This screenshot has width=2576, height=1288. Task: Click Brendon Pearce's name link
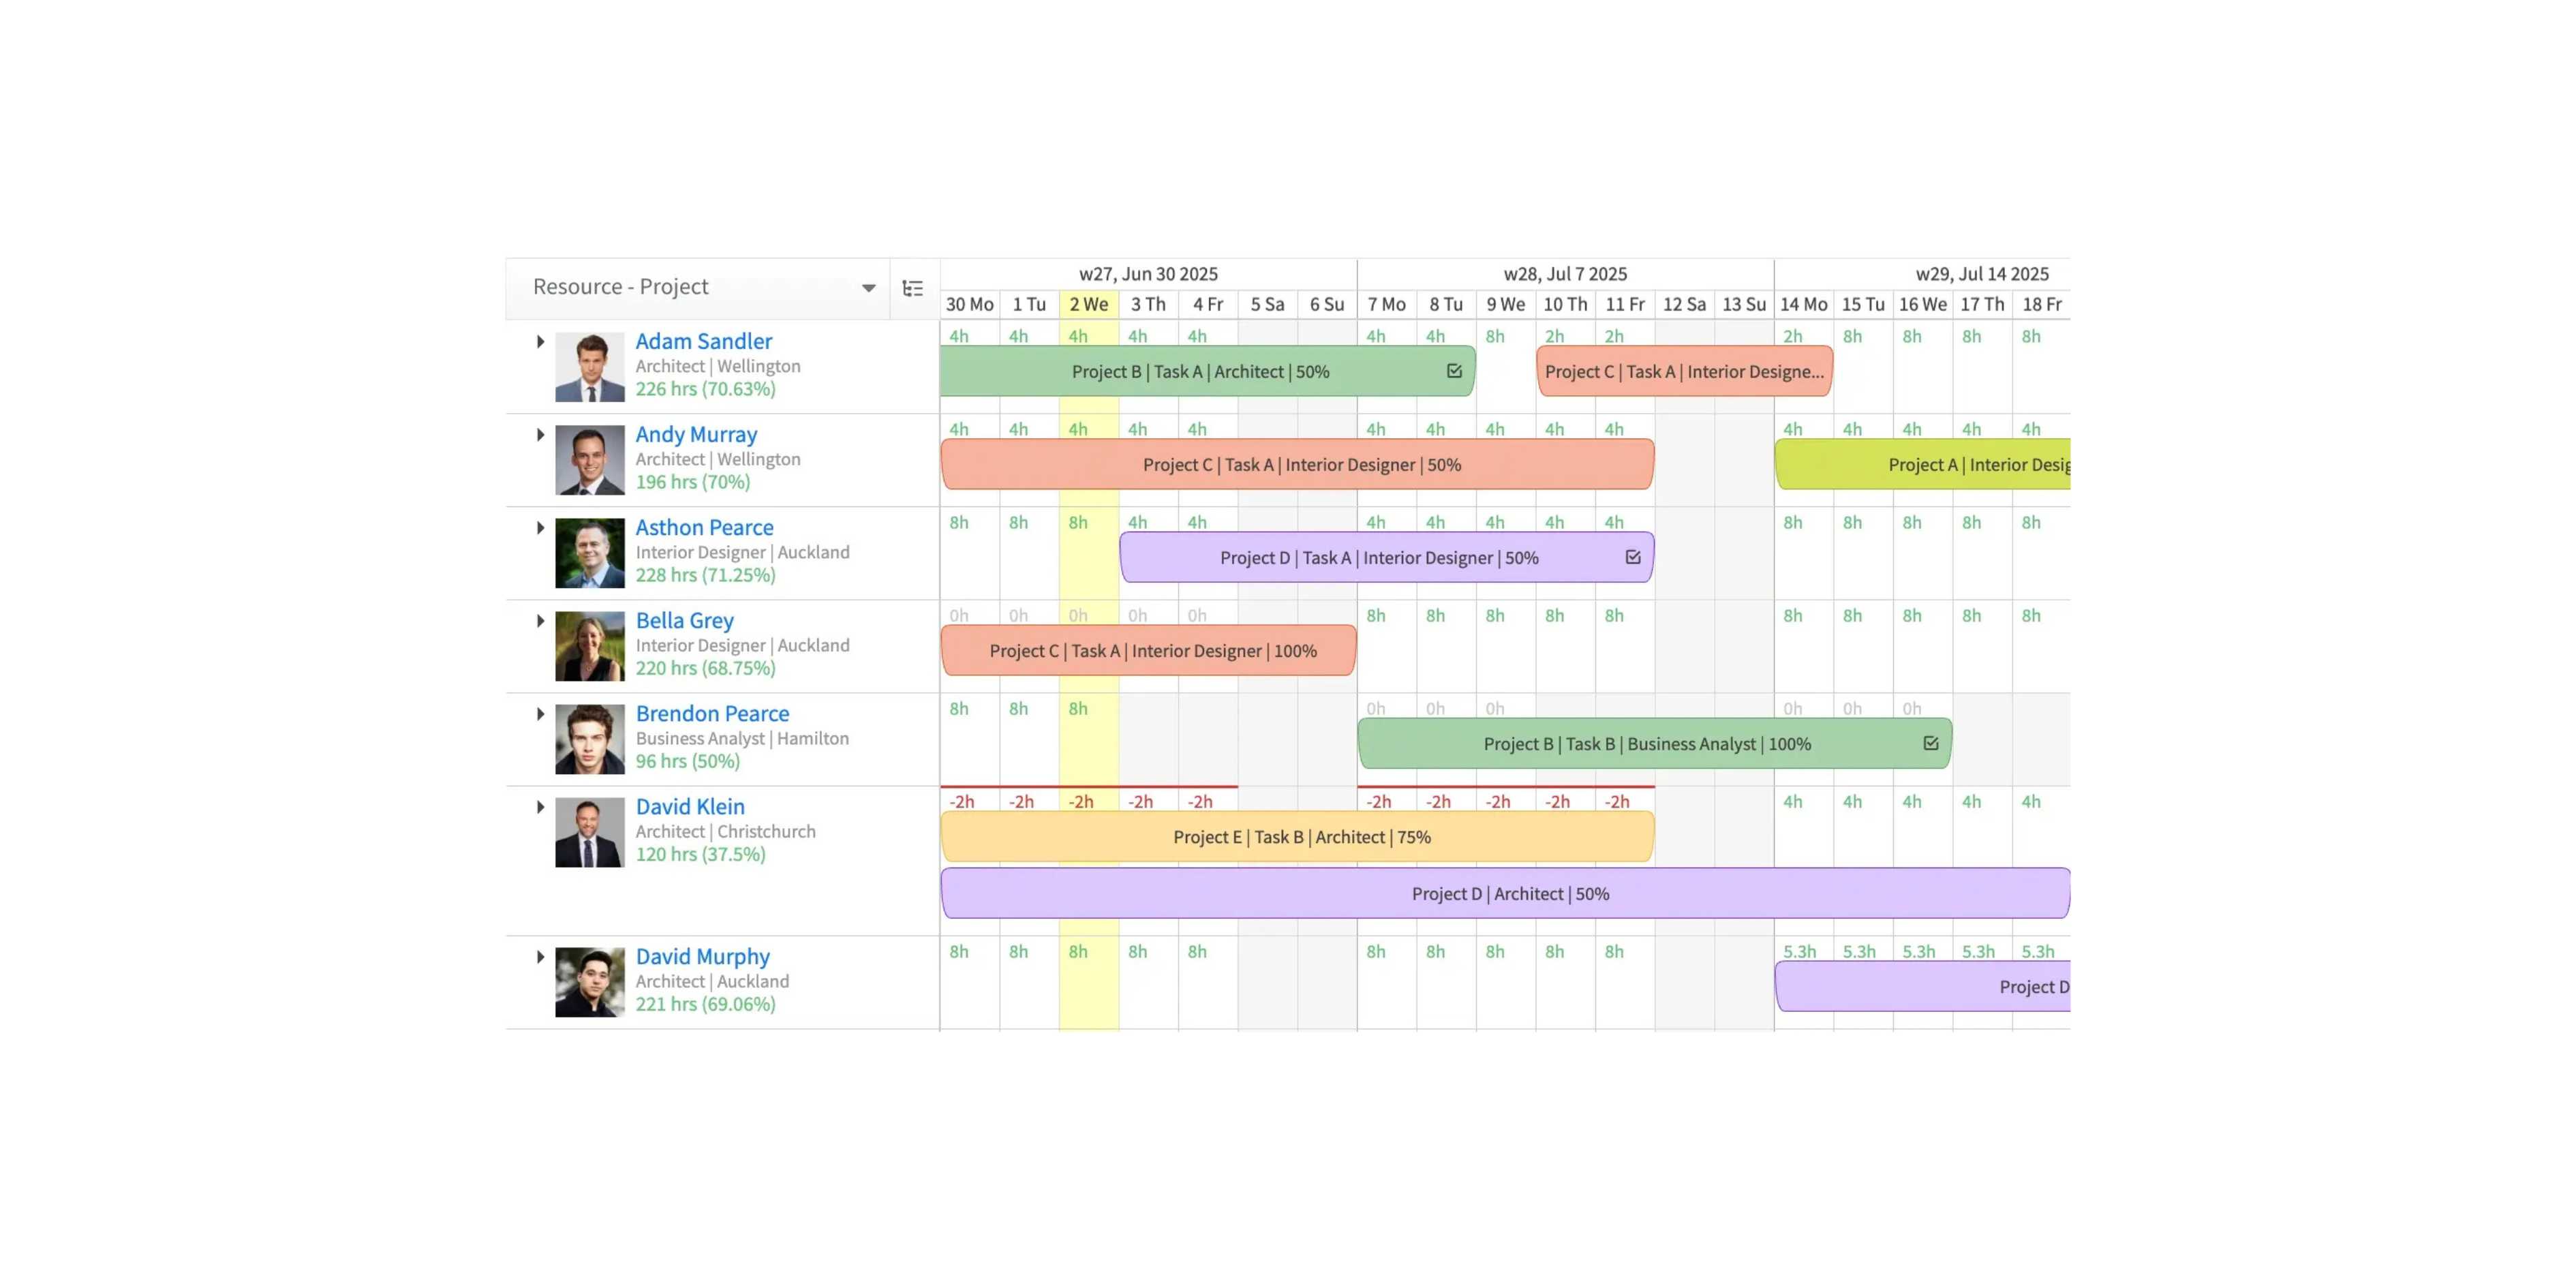pos(712,713)
